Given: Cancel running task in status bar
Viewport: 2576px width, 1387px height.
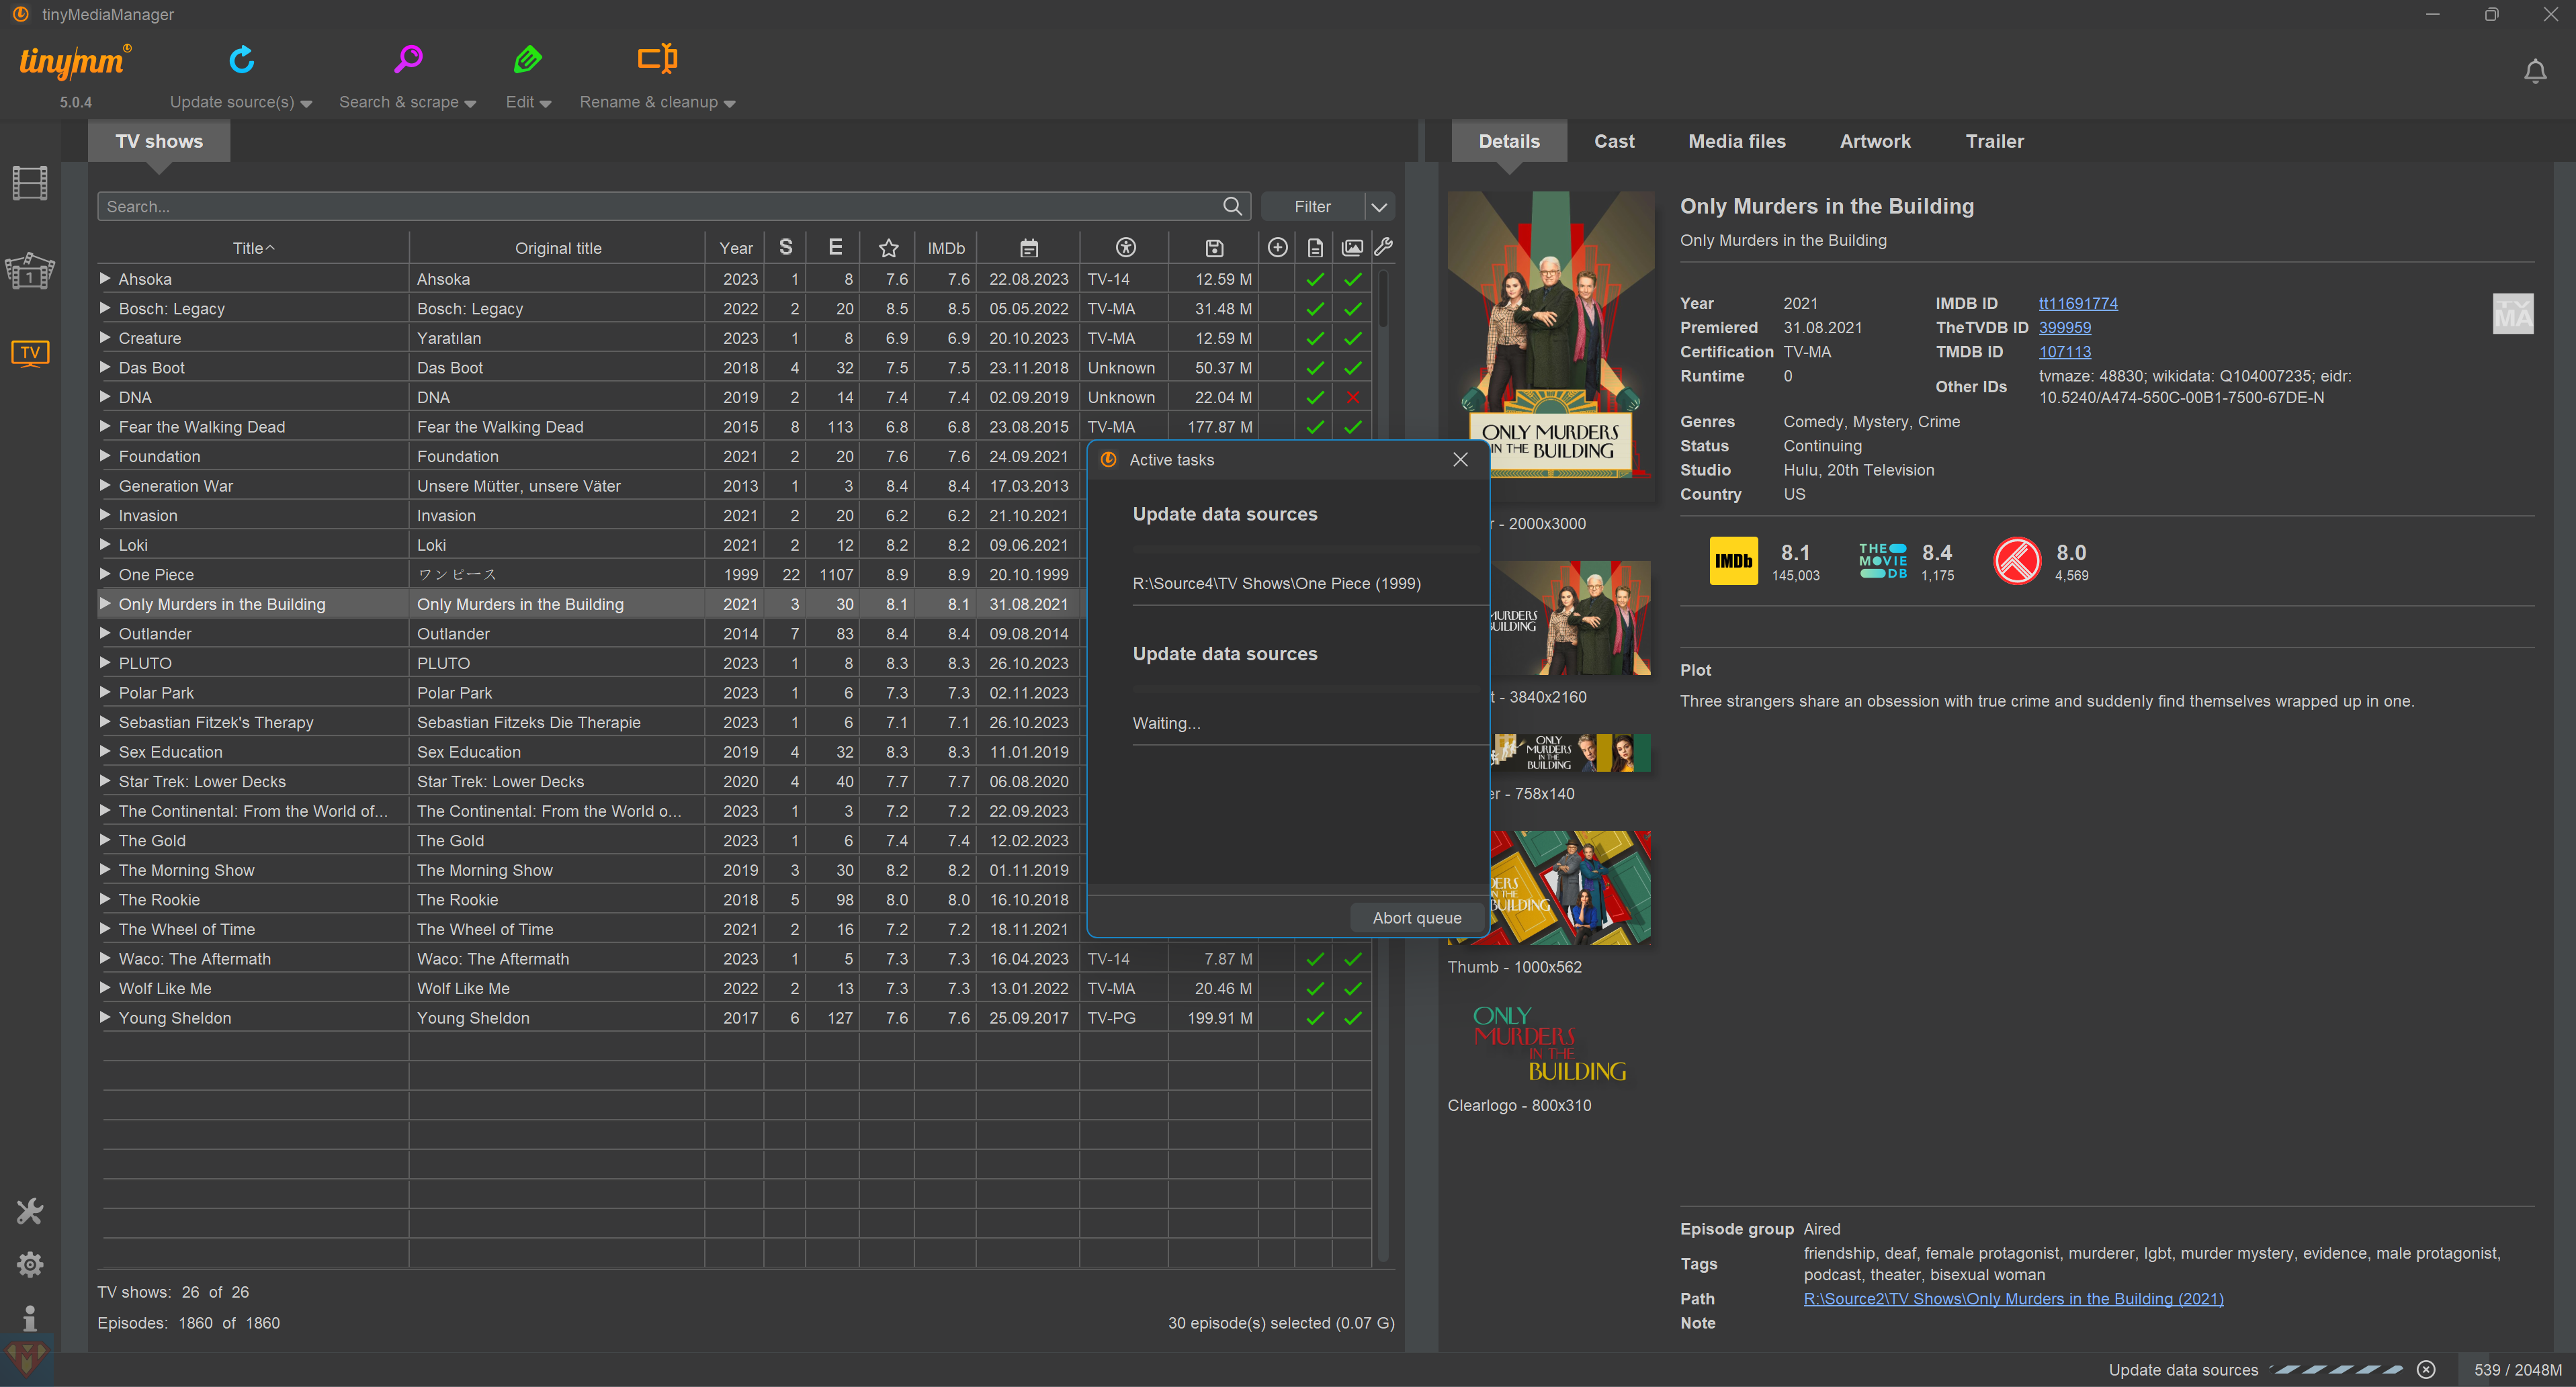Looking at the screenshot, I should pyautogui.click(x=2427, y=1370).
